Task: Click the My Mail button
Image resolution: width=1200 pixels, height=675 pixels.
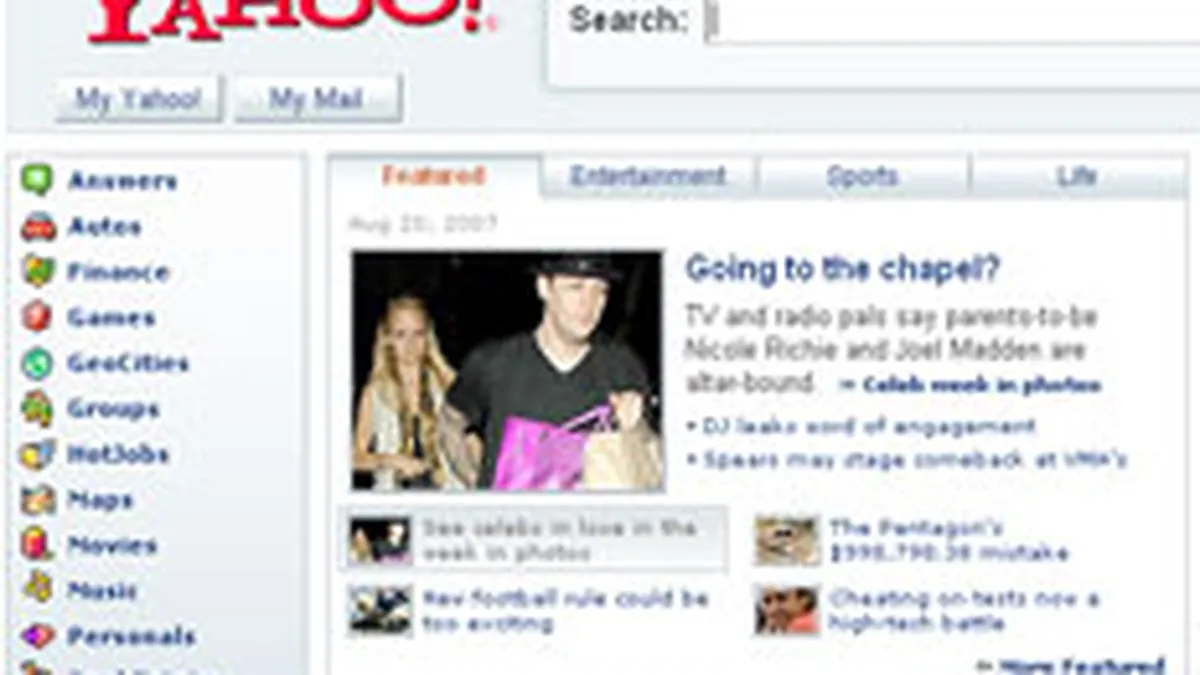Action: (x=318, y=100)
